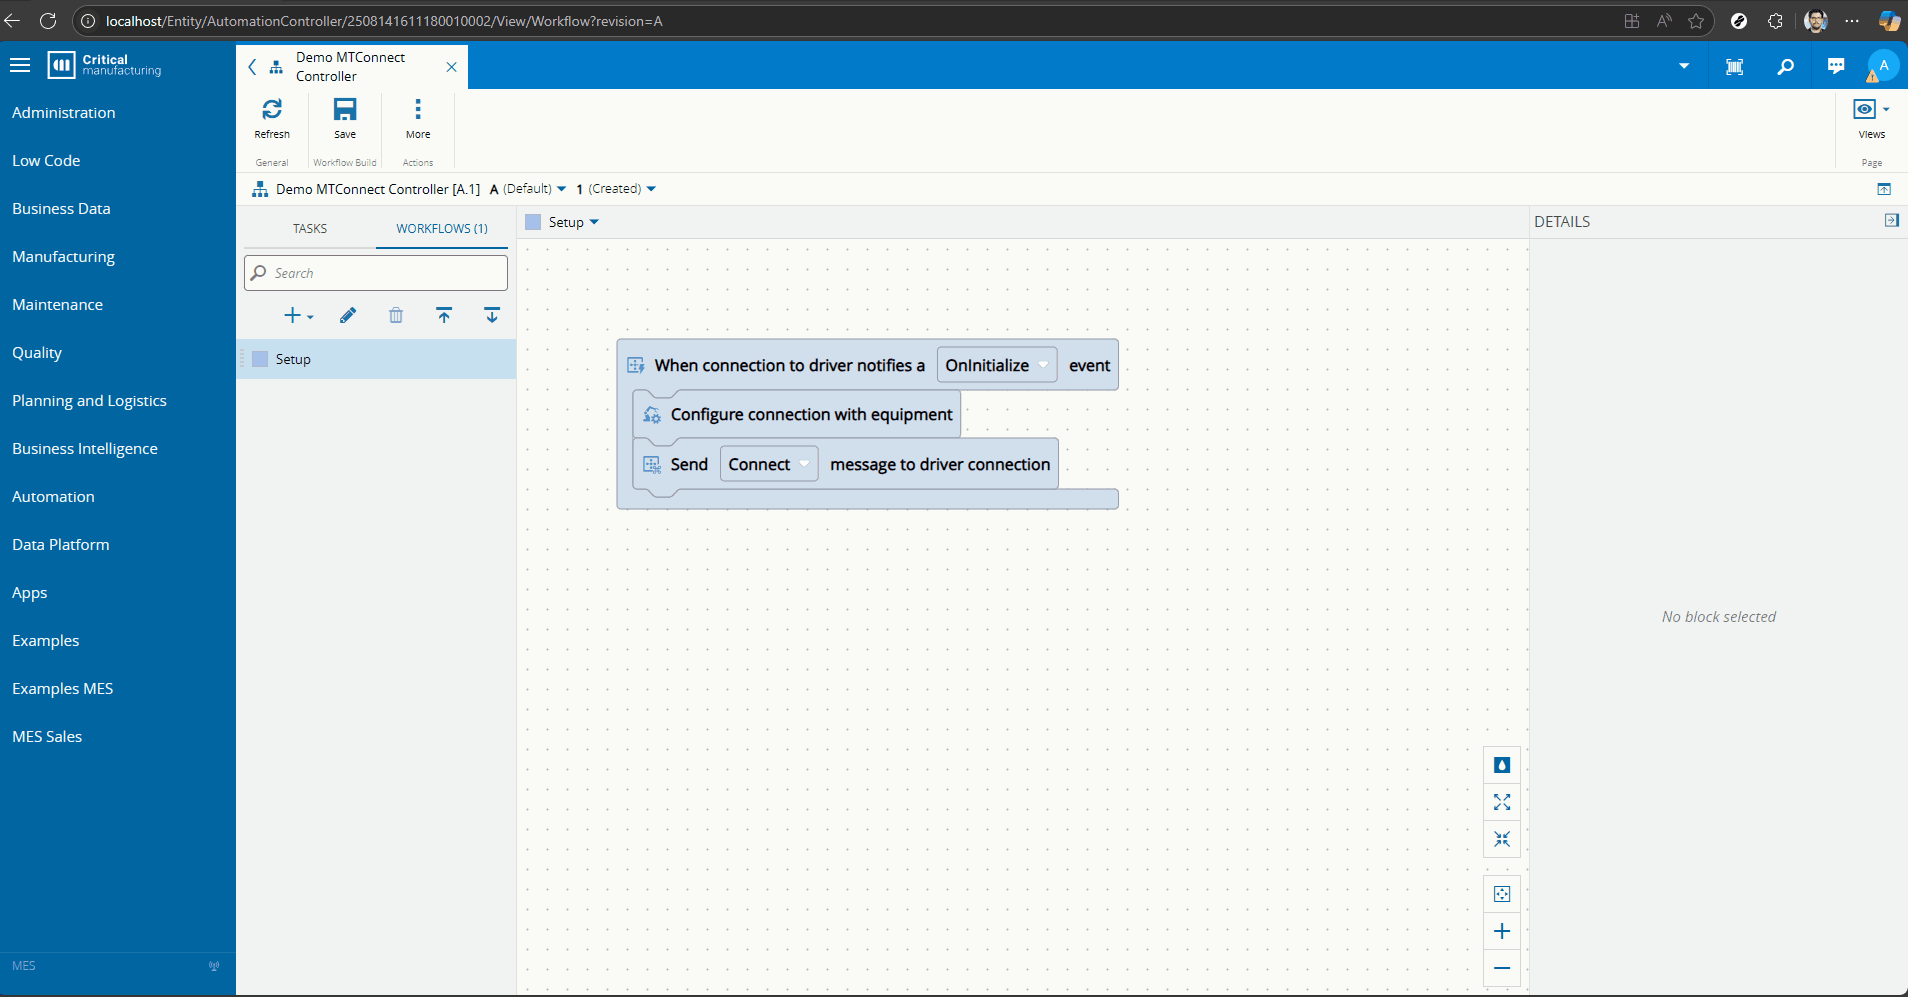Switch to the WORKFLOWS (1) tab
Screen dimensions: 1908x997
[x=442, y=229]
